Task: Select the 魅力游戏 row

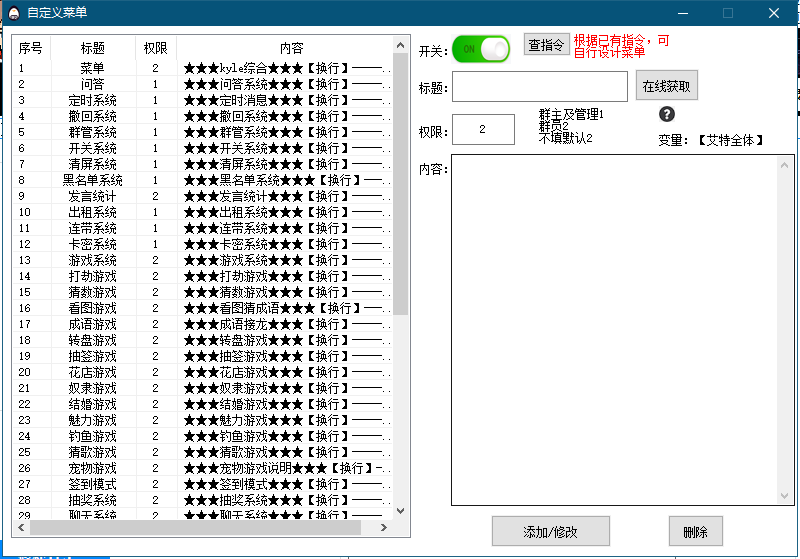Action: 203,420
